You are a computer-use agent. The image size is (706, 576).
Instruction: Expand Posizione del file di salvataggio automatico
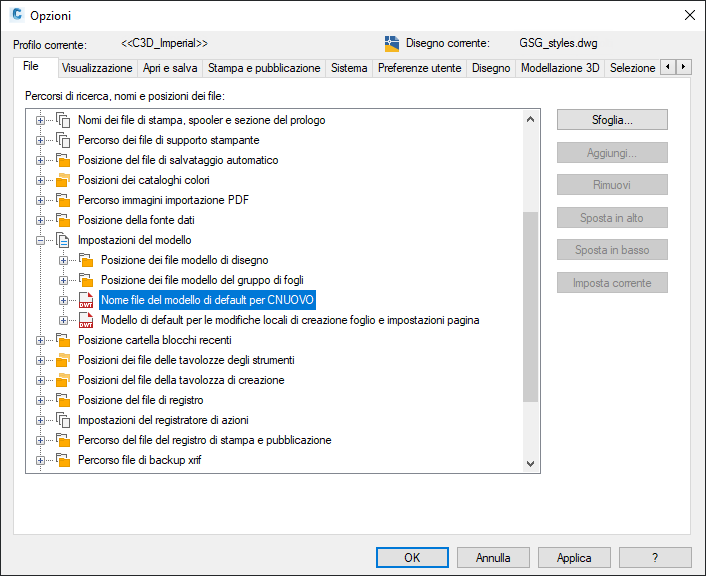point(40,160)
